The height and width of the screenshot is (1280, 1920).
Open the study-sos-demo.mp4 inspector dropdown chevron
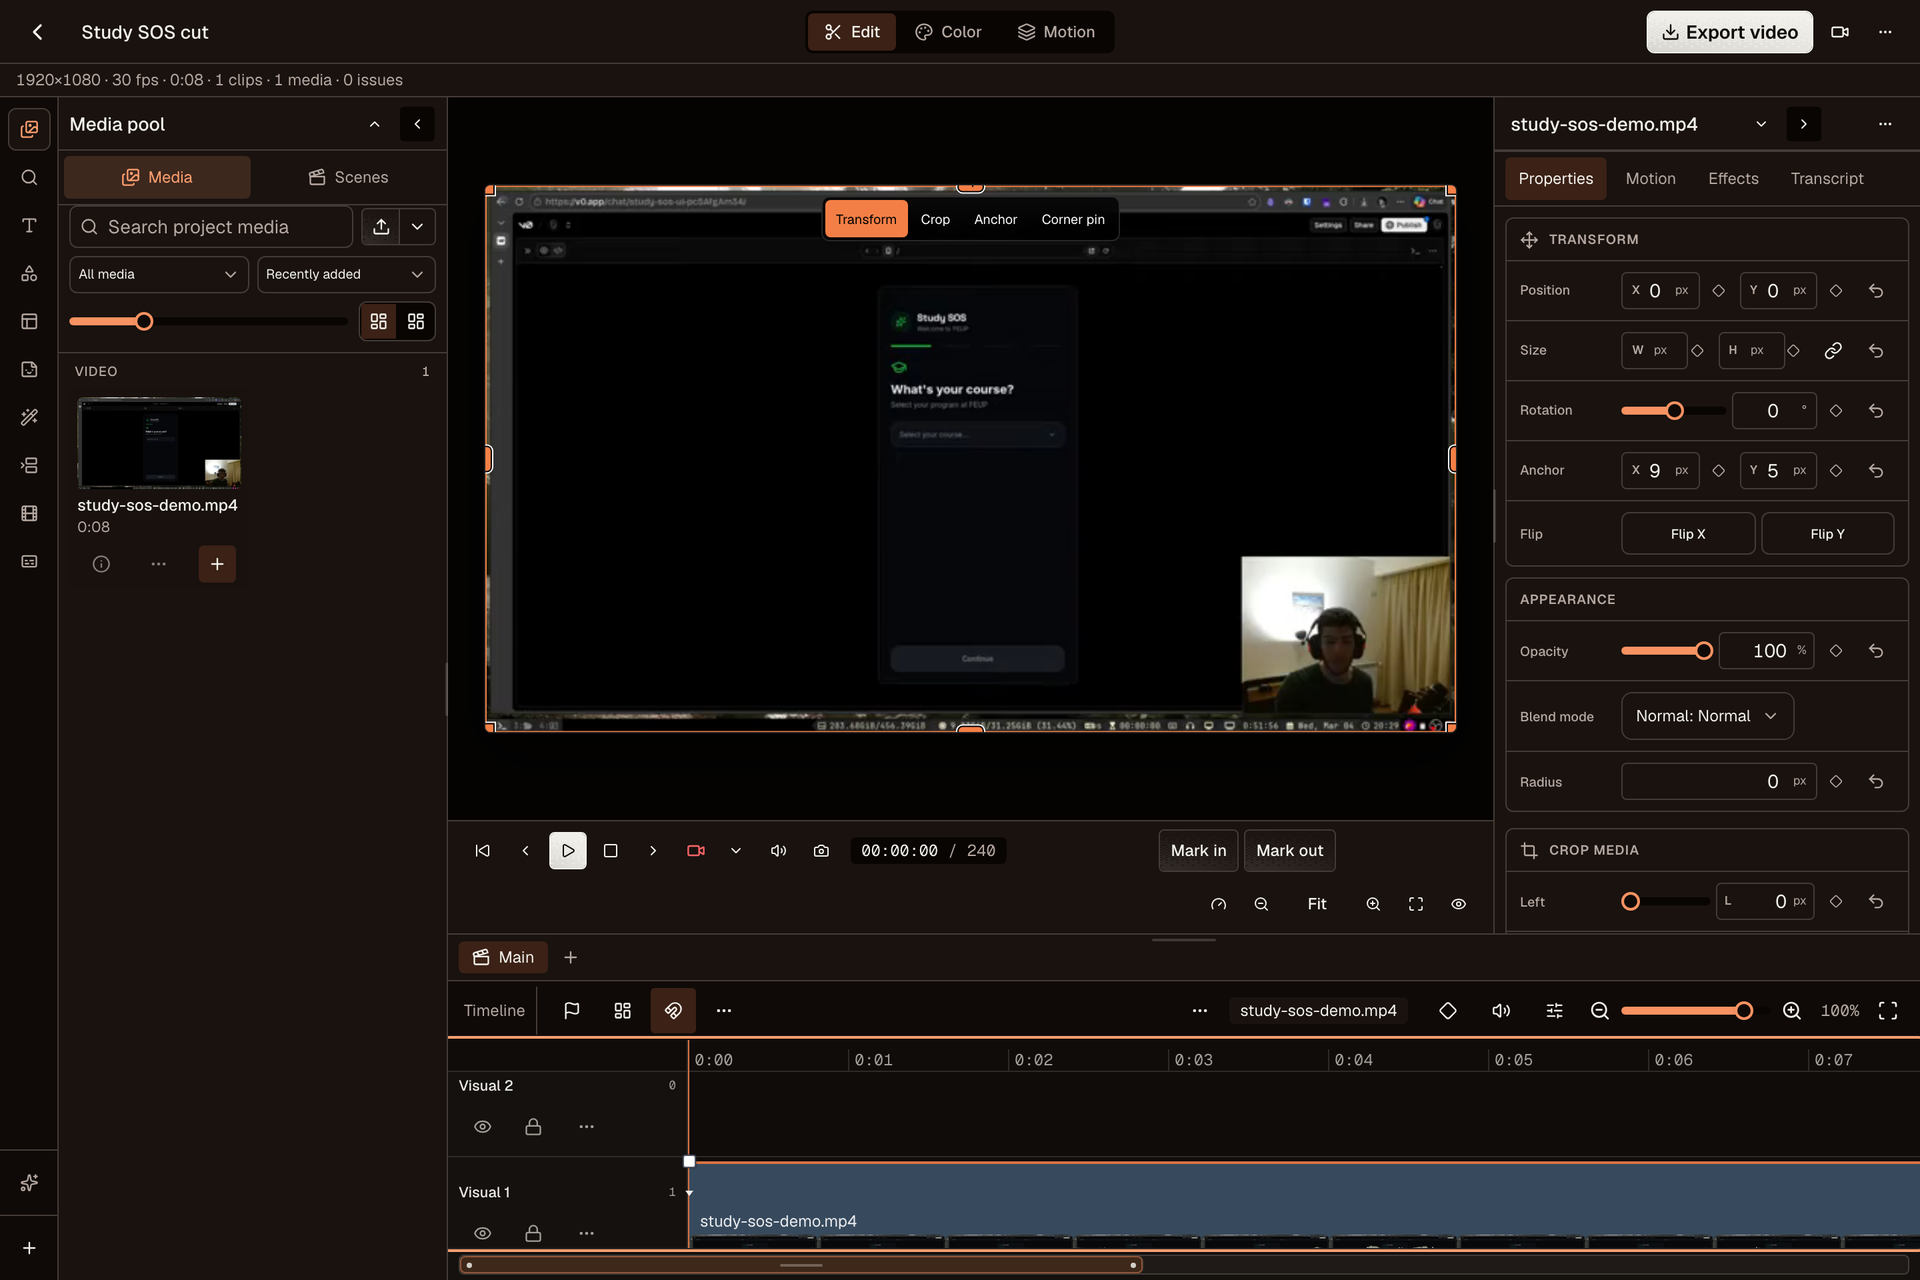(x=1761, y=125)
